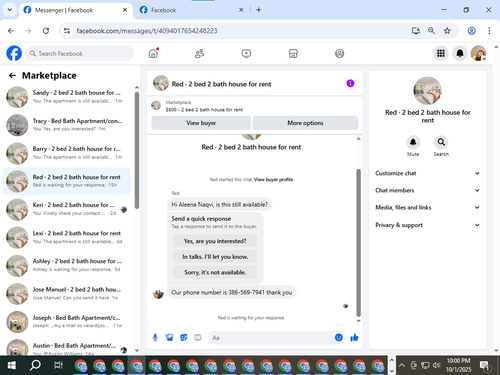Open View buyer profile link
The image size is (500, 375).
[273, 179]
